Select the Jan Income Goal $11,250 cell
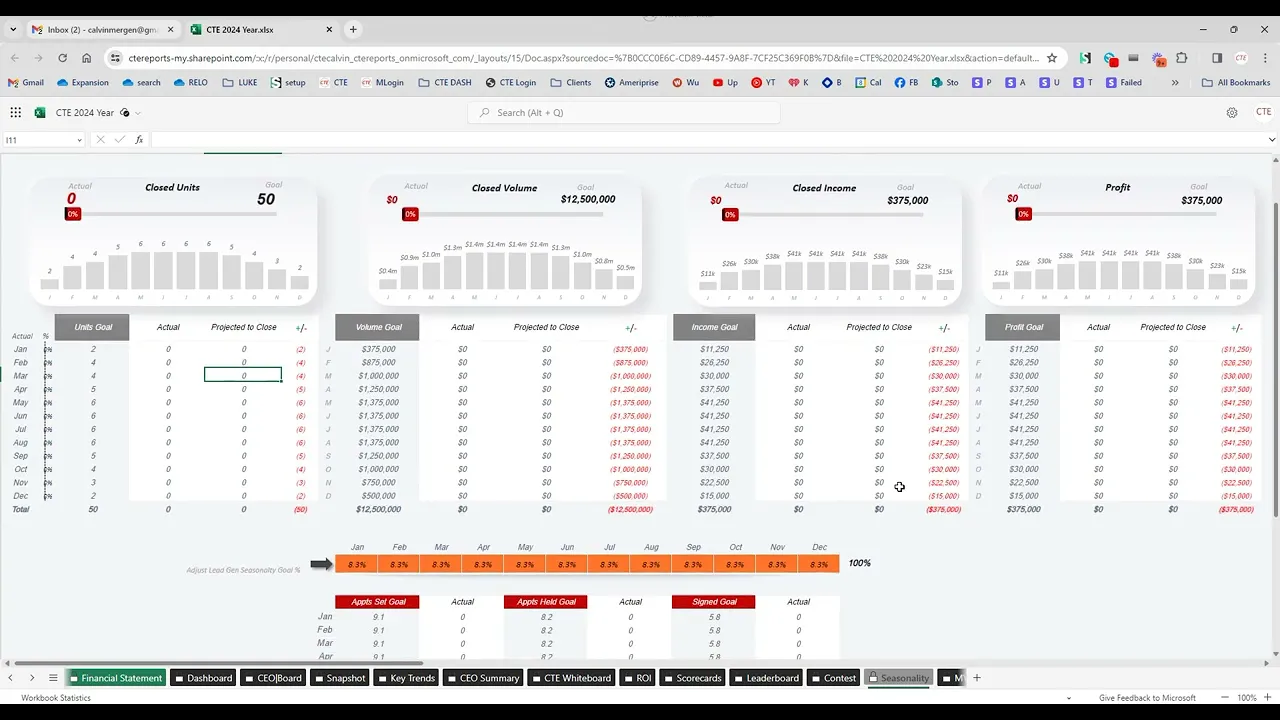The width and height of the screenshot is (1280, 720). (714, 349)
